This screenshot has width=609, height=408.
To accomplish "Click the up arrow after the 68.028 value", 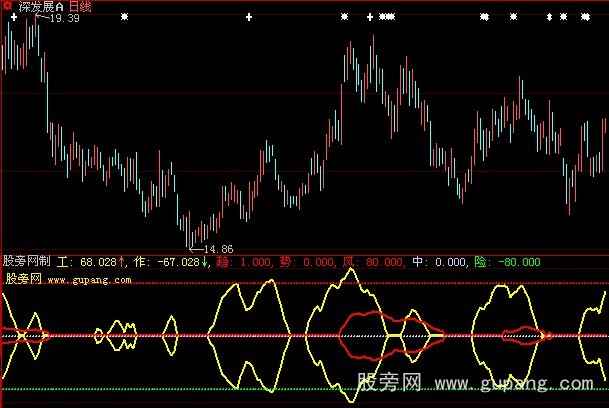I will [x=123, y=262].
